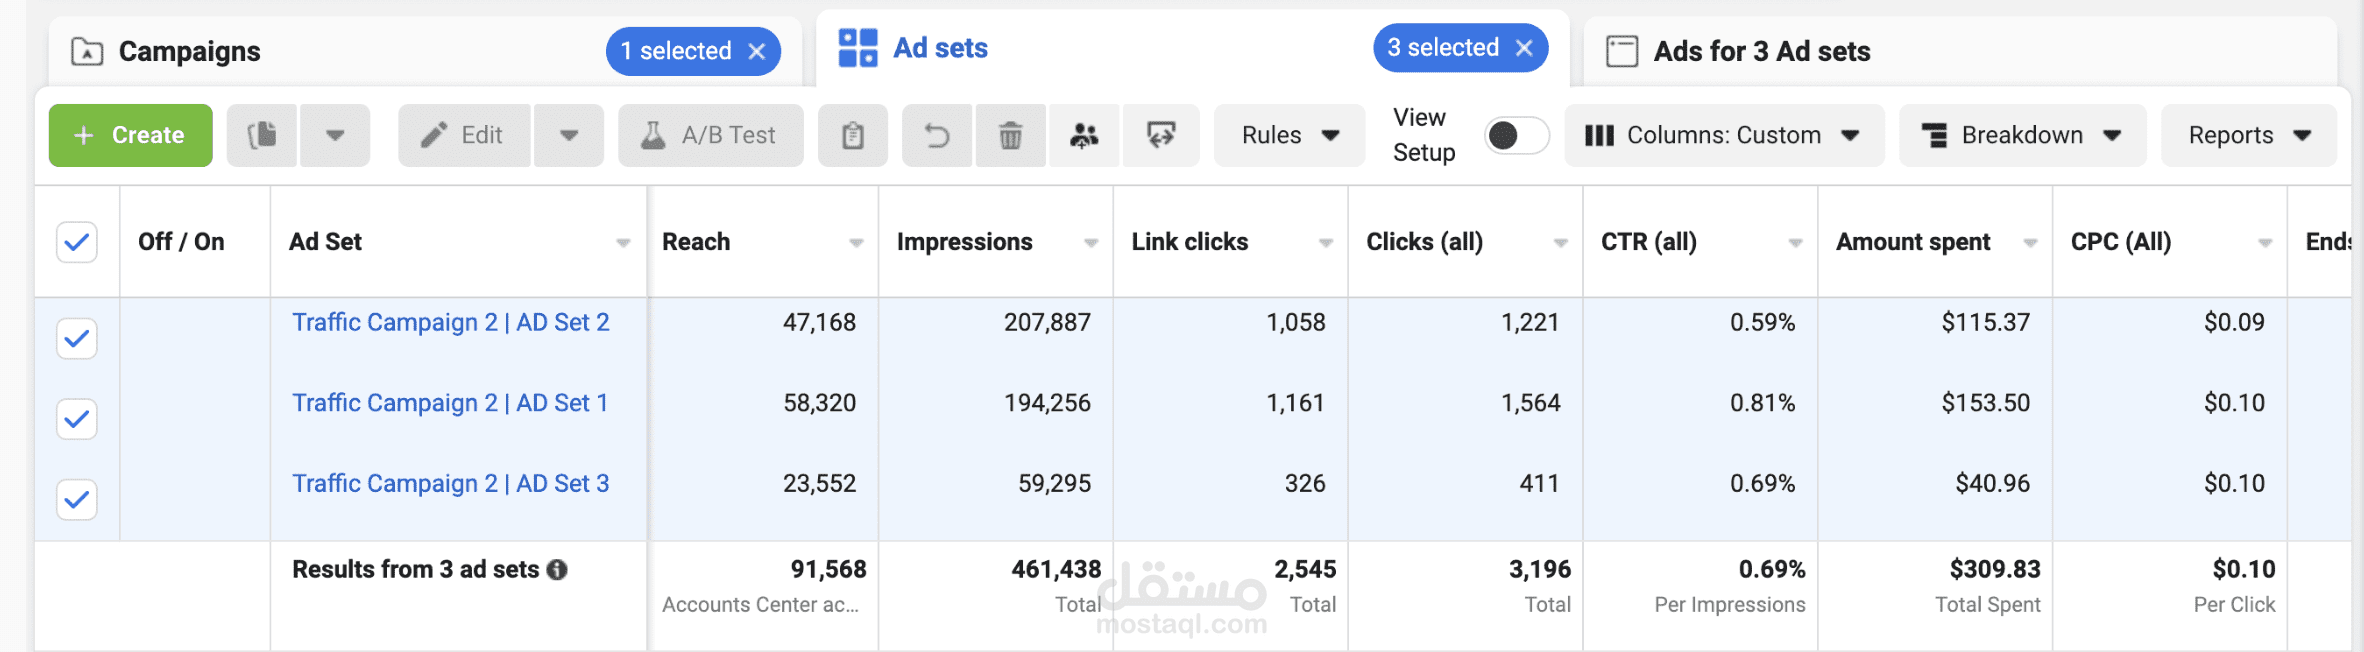
Task: Expand the Breakdown dropdown
Action: pos(2021,135)
